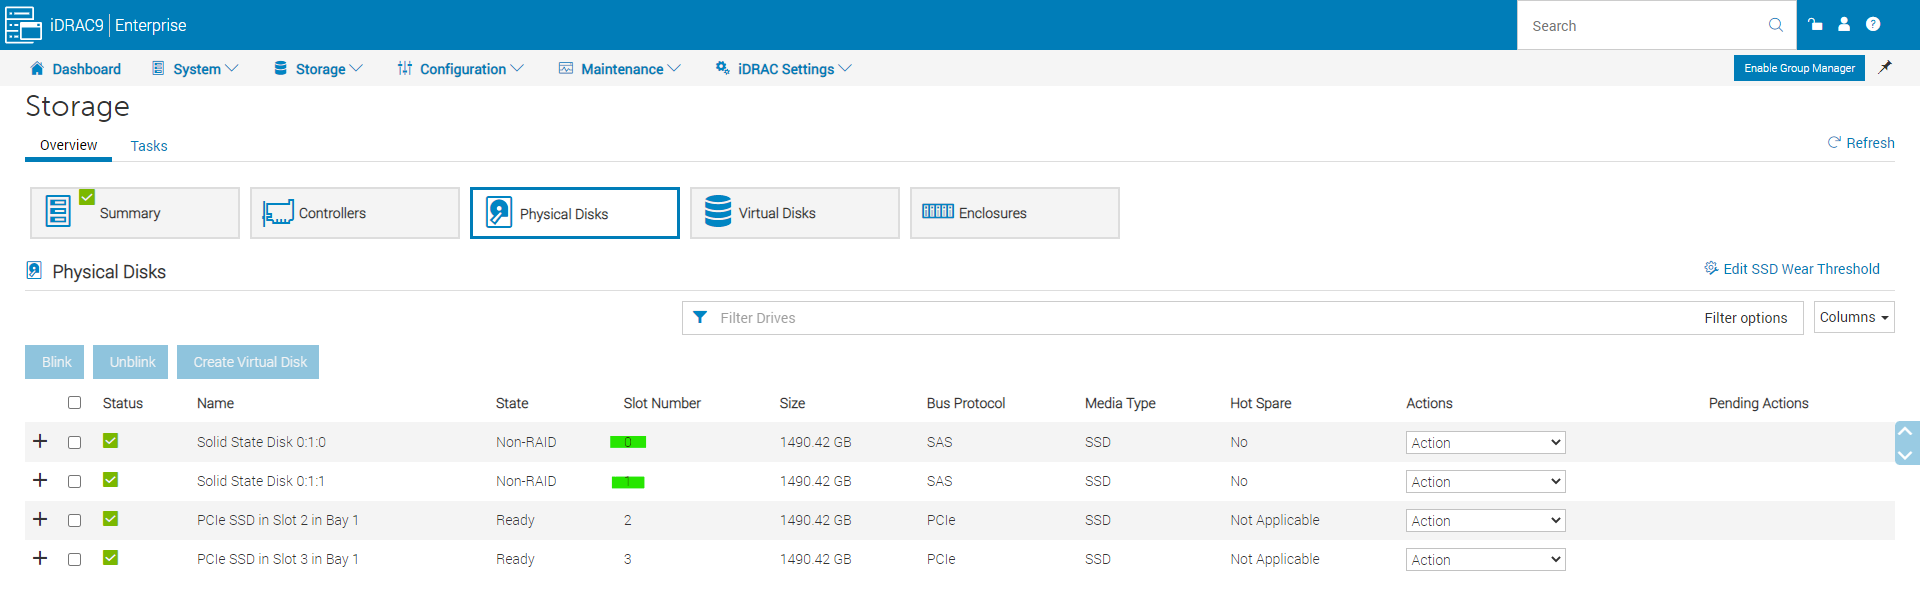
Task: Open the help question mark icon
Action: coord(1873,25)
